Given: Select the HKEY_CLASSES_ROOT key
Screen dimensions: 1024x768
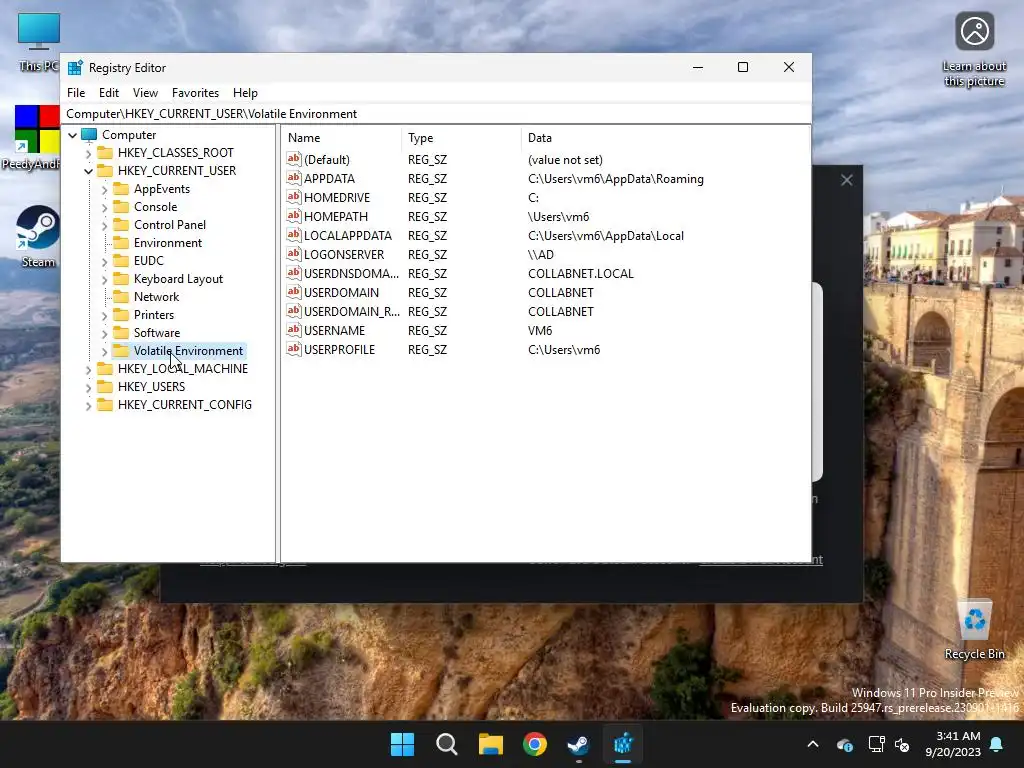Looking at the screenshot, I should (x=176, y=153).
